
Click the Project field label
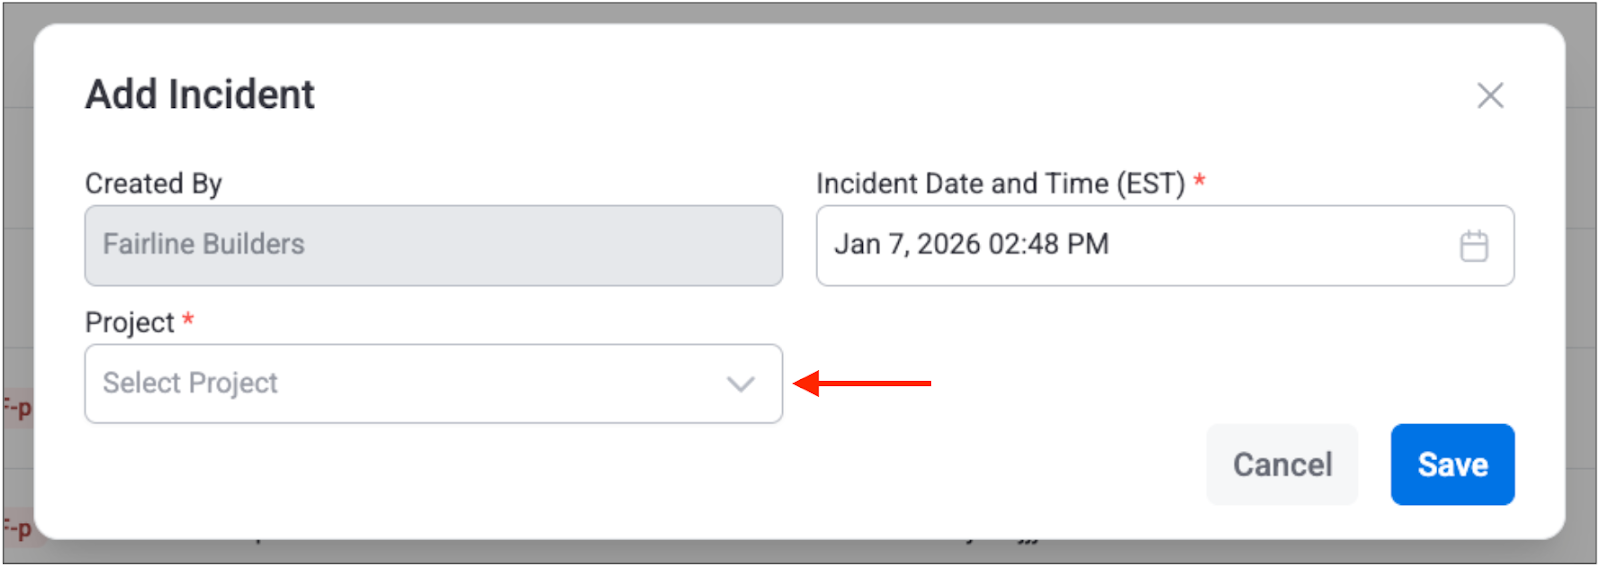129,323
